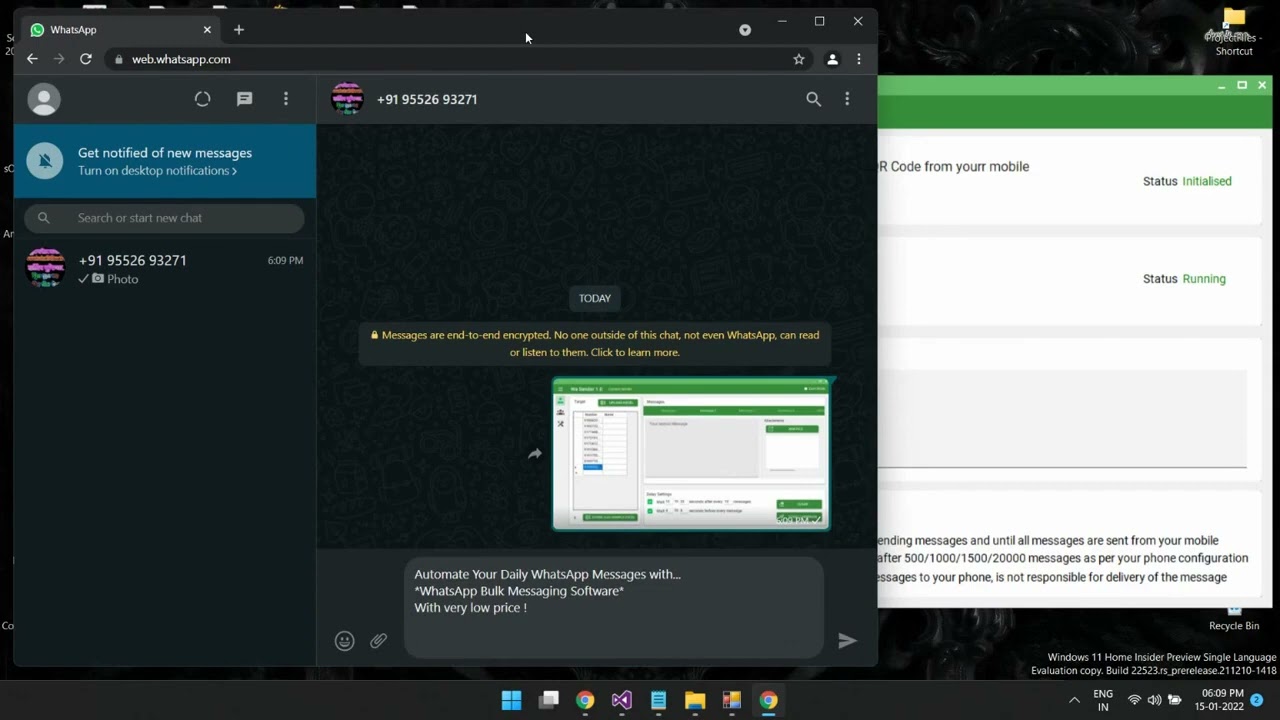The image size is (1280, 720).
Task: Click the 6:09 PM chat timestamp
Action: tap(285, 260)
